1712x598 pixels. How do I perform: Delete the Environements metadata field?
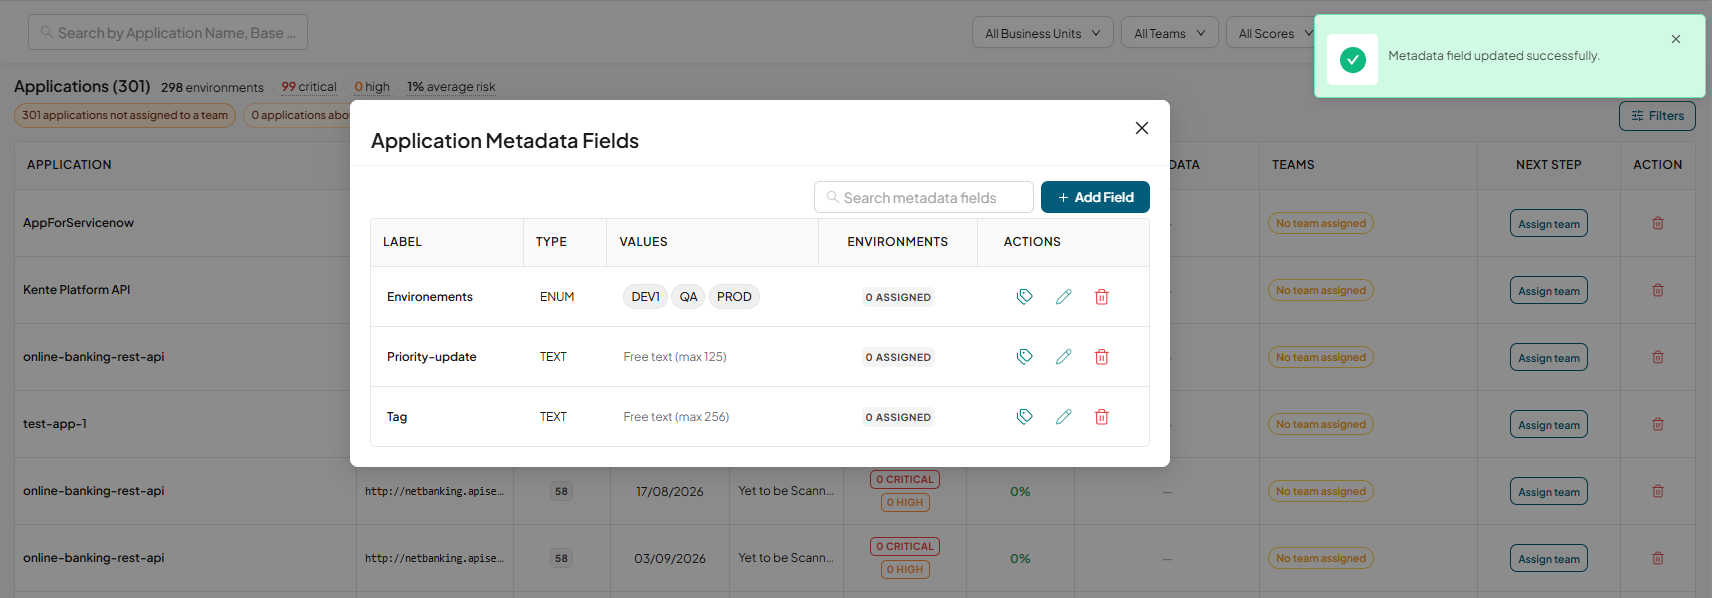pos(1101,297)
